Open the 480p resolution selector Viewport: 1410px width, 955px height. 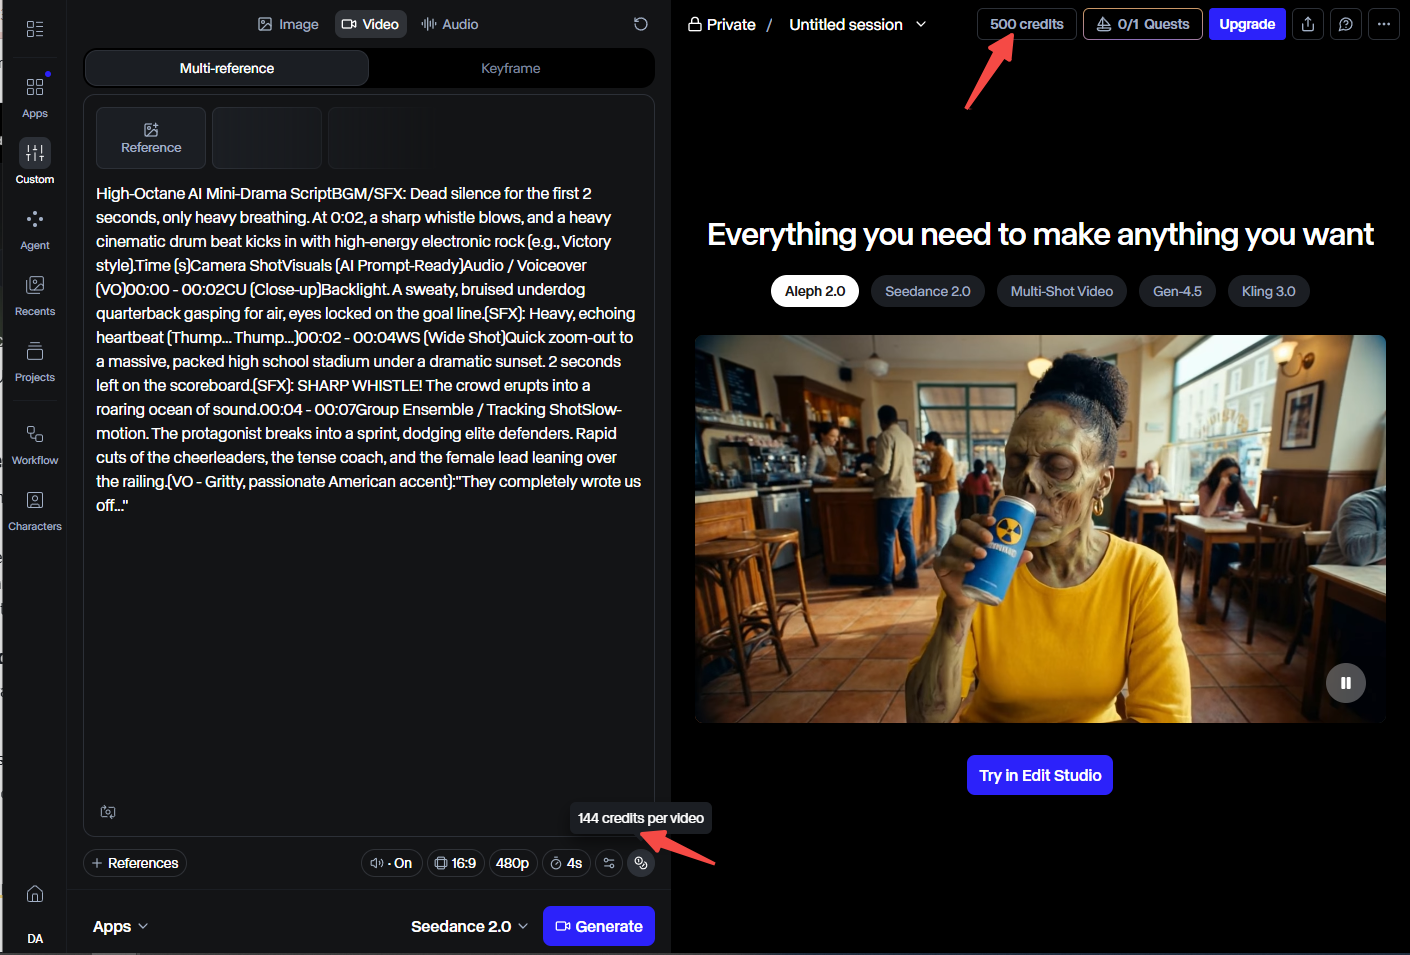[x=513, y=863]
